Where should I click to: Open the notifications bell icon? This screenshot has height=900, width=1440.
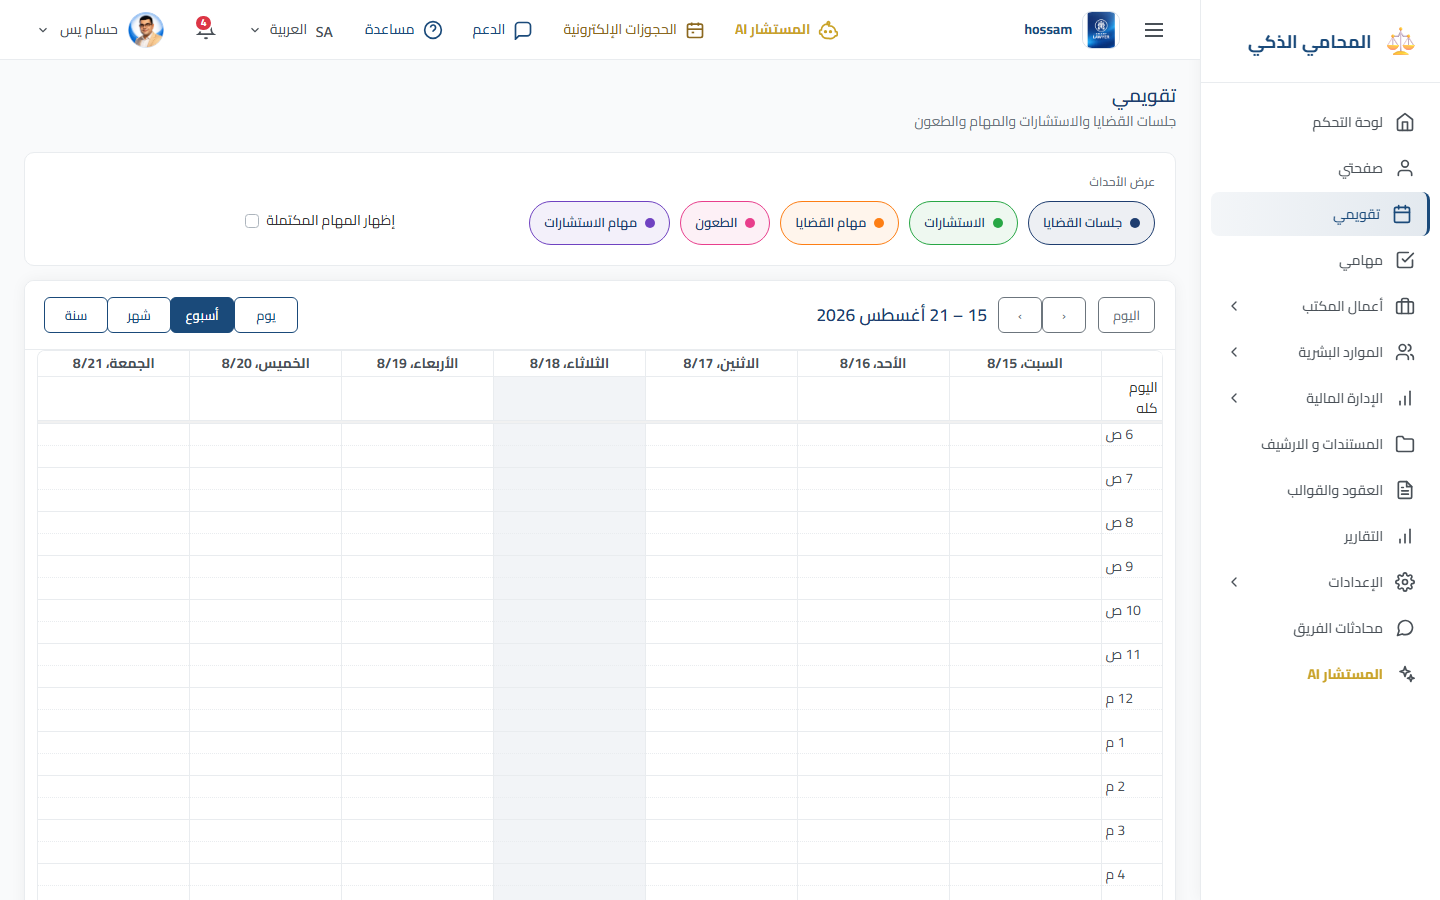click(205, 28)
